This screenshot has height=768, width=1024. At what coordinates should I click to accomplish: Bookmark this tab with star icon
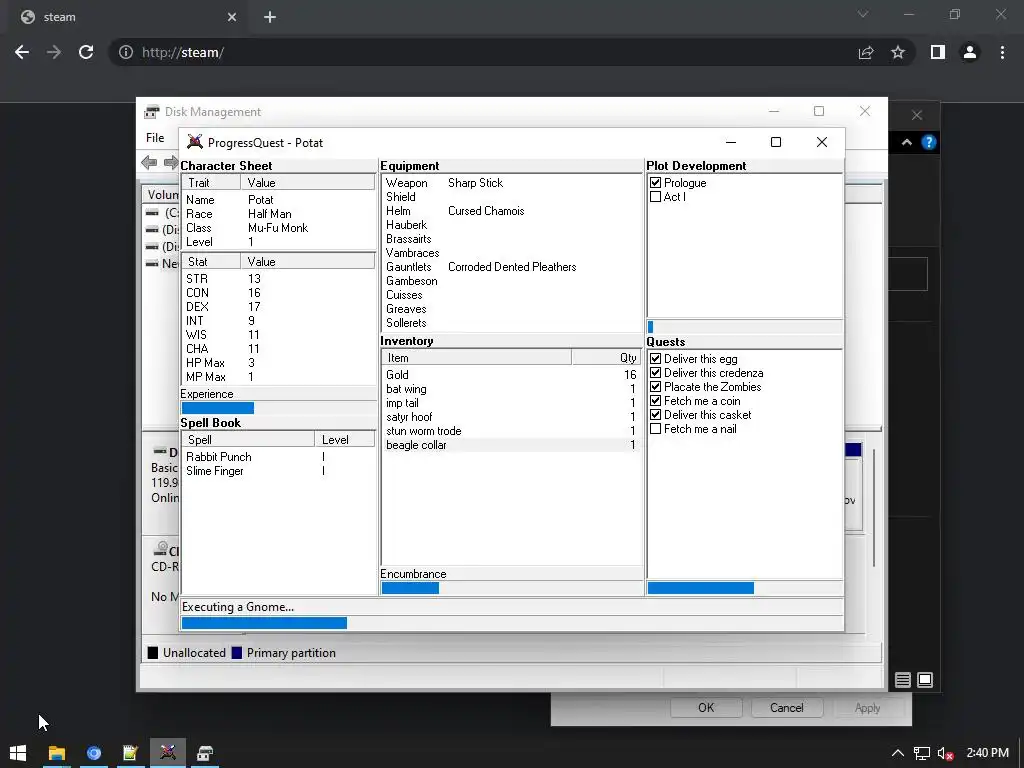click(898, 52)
